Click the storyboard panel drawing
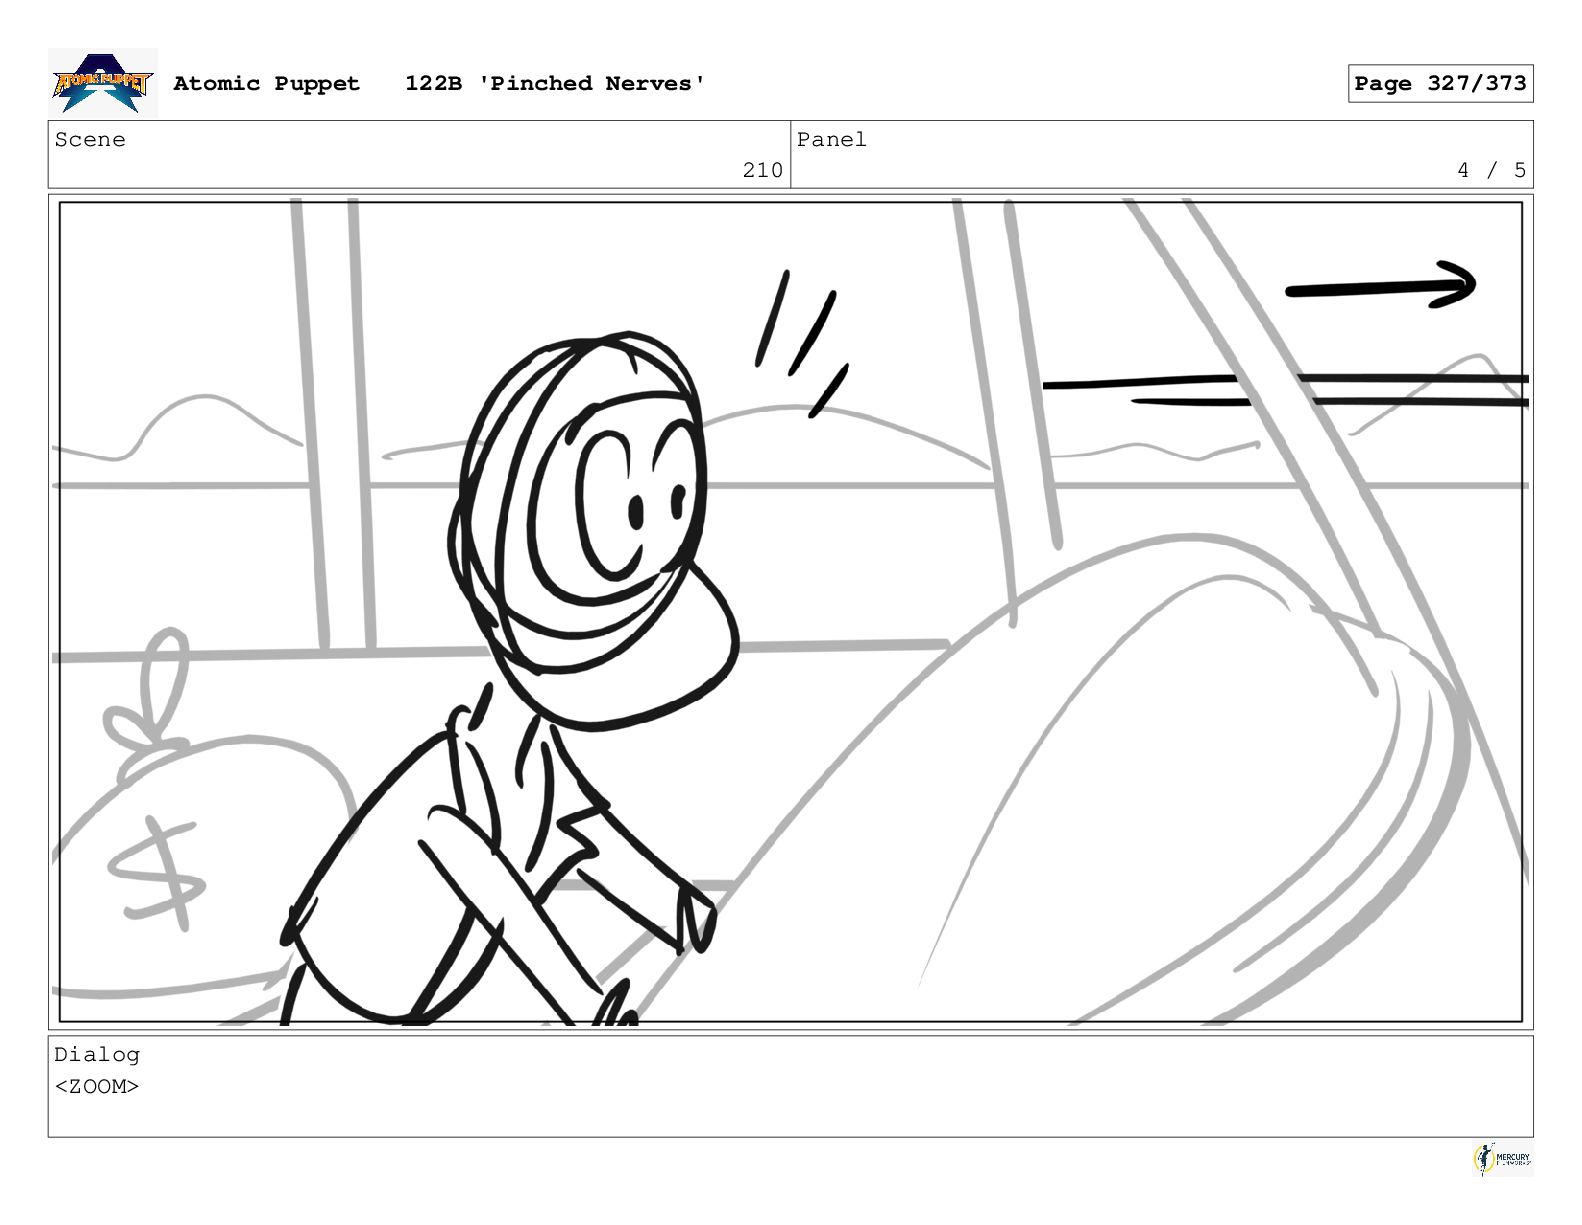The width and height of the screenshot is (1582, 1225). point(791,612)
